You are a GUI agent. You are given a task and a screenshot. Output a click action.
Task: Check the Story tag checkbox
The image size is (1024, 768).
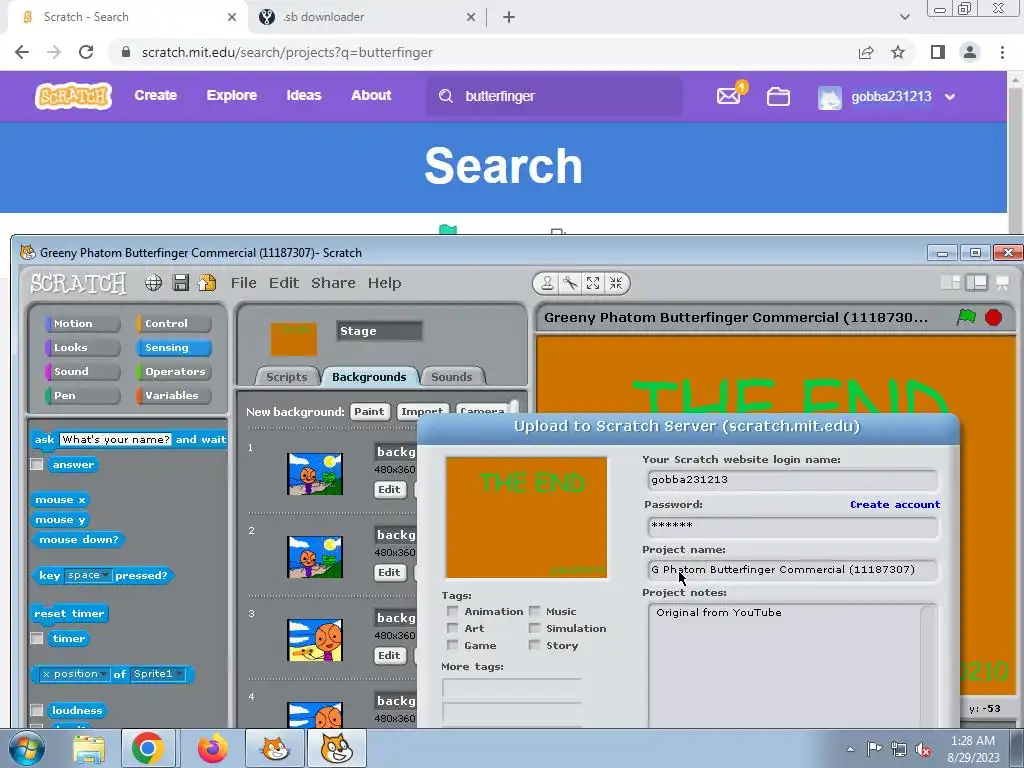pyautogui.click(x=534, y=645)
